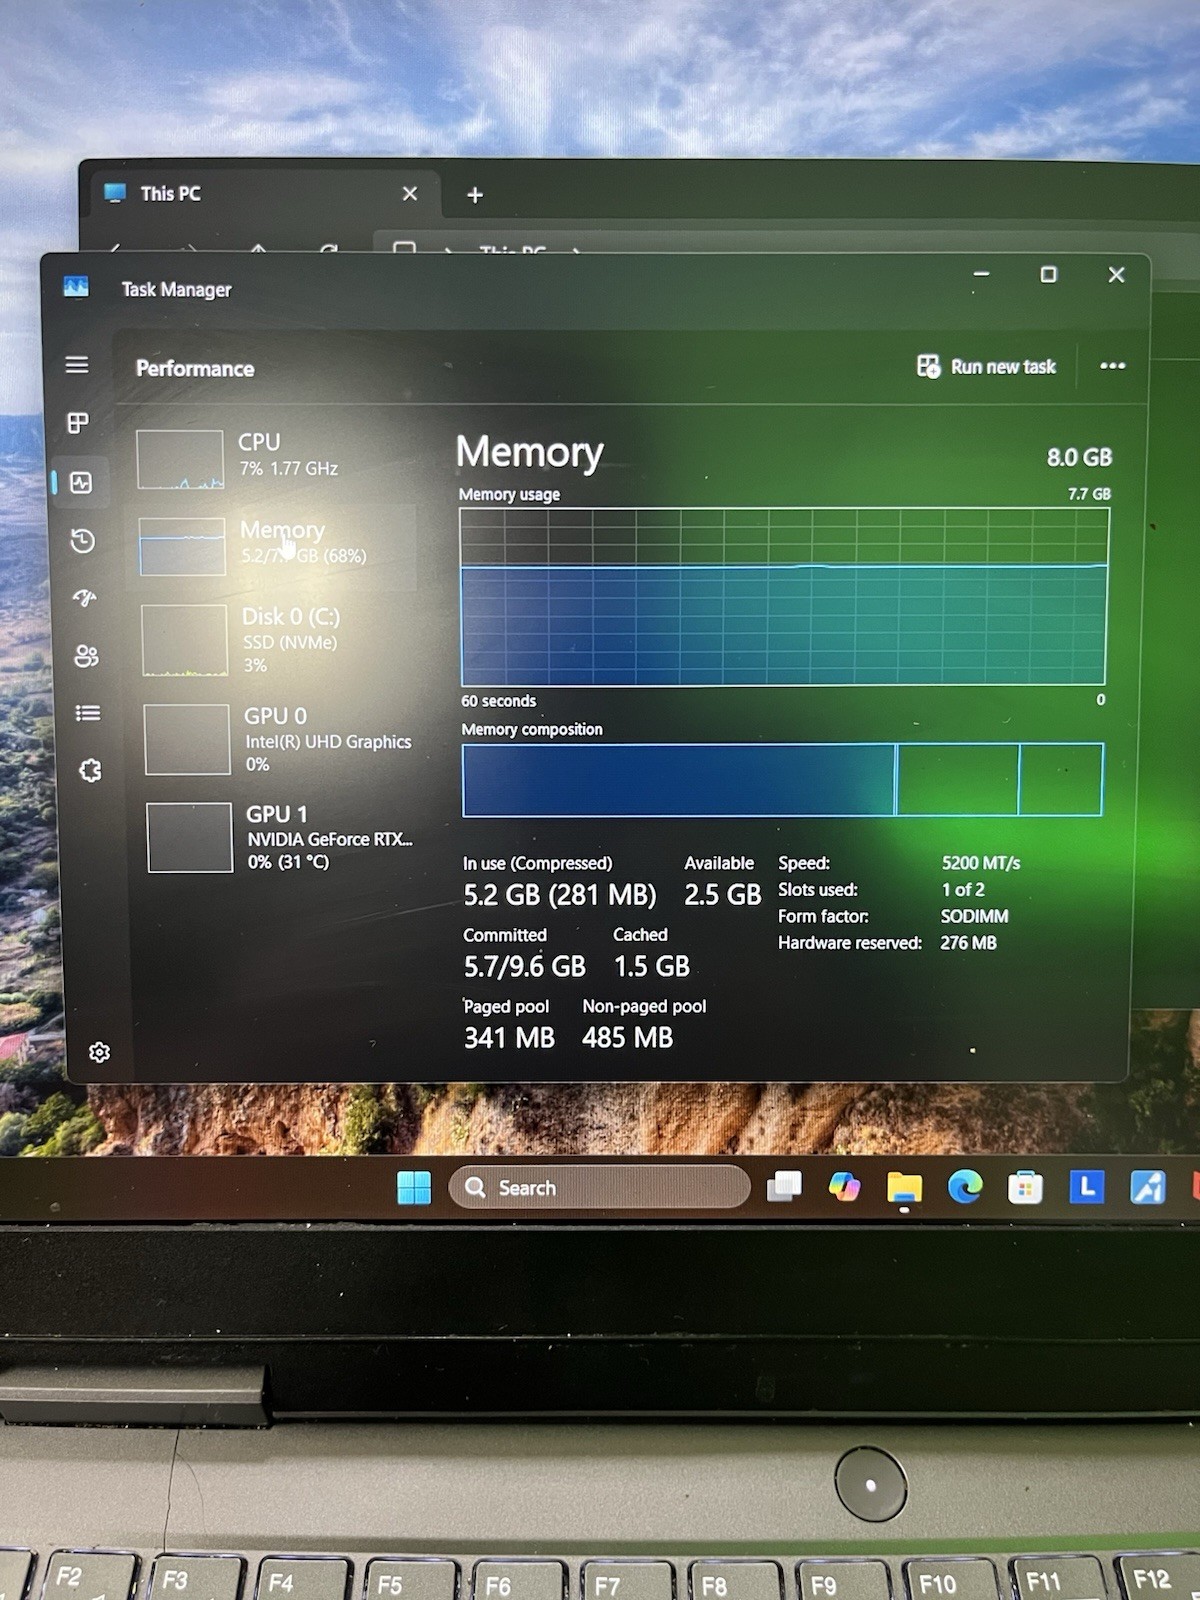Click the 5.7/9.6 GB Committed value
Viewport: 1200px width, 1600px height.
tap(524, 966)
